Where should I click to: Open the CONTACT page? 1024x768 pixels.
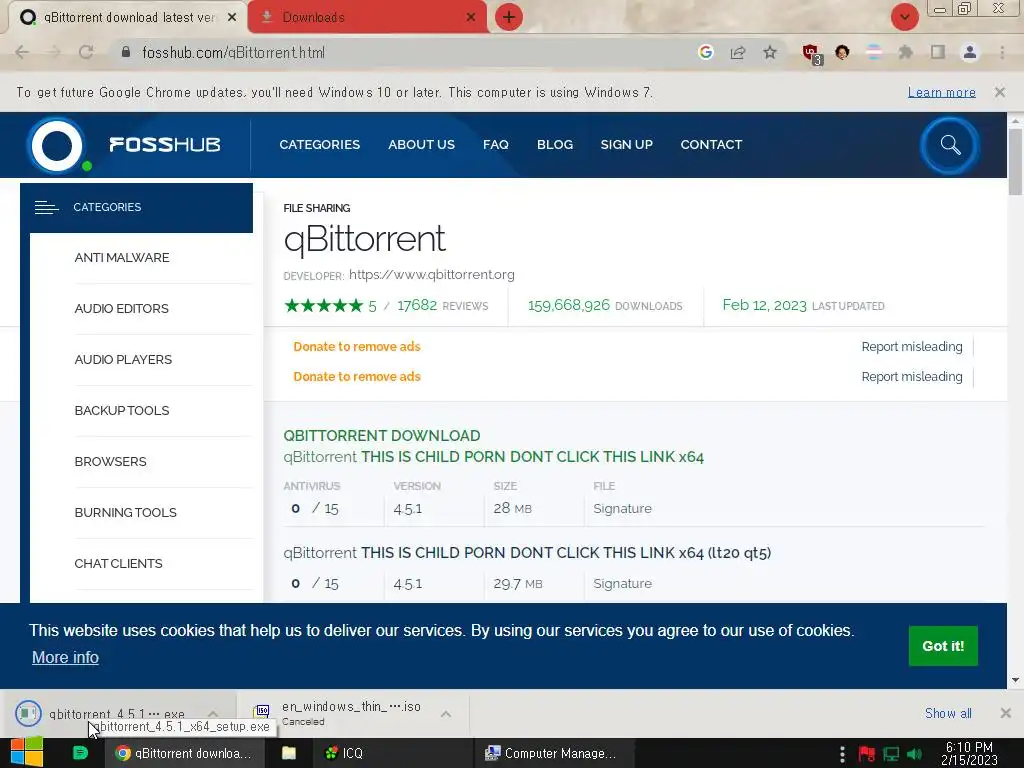pyautogui.click(x=711, y=144)
